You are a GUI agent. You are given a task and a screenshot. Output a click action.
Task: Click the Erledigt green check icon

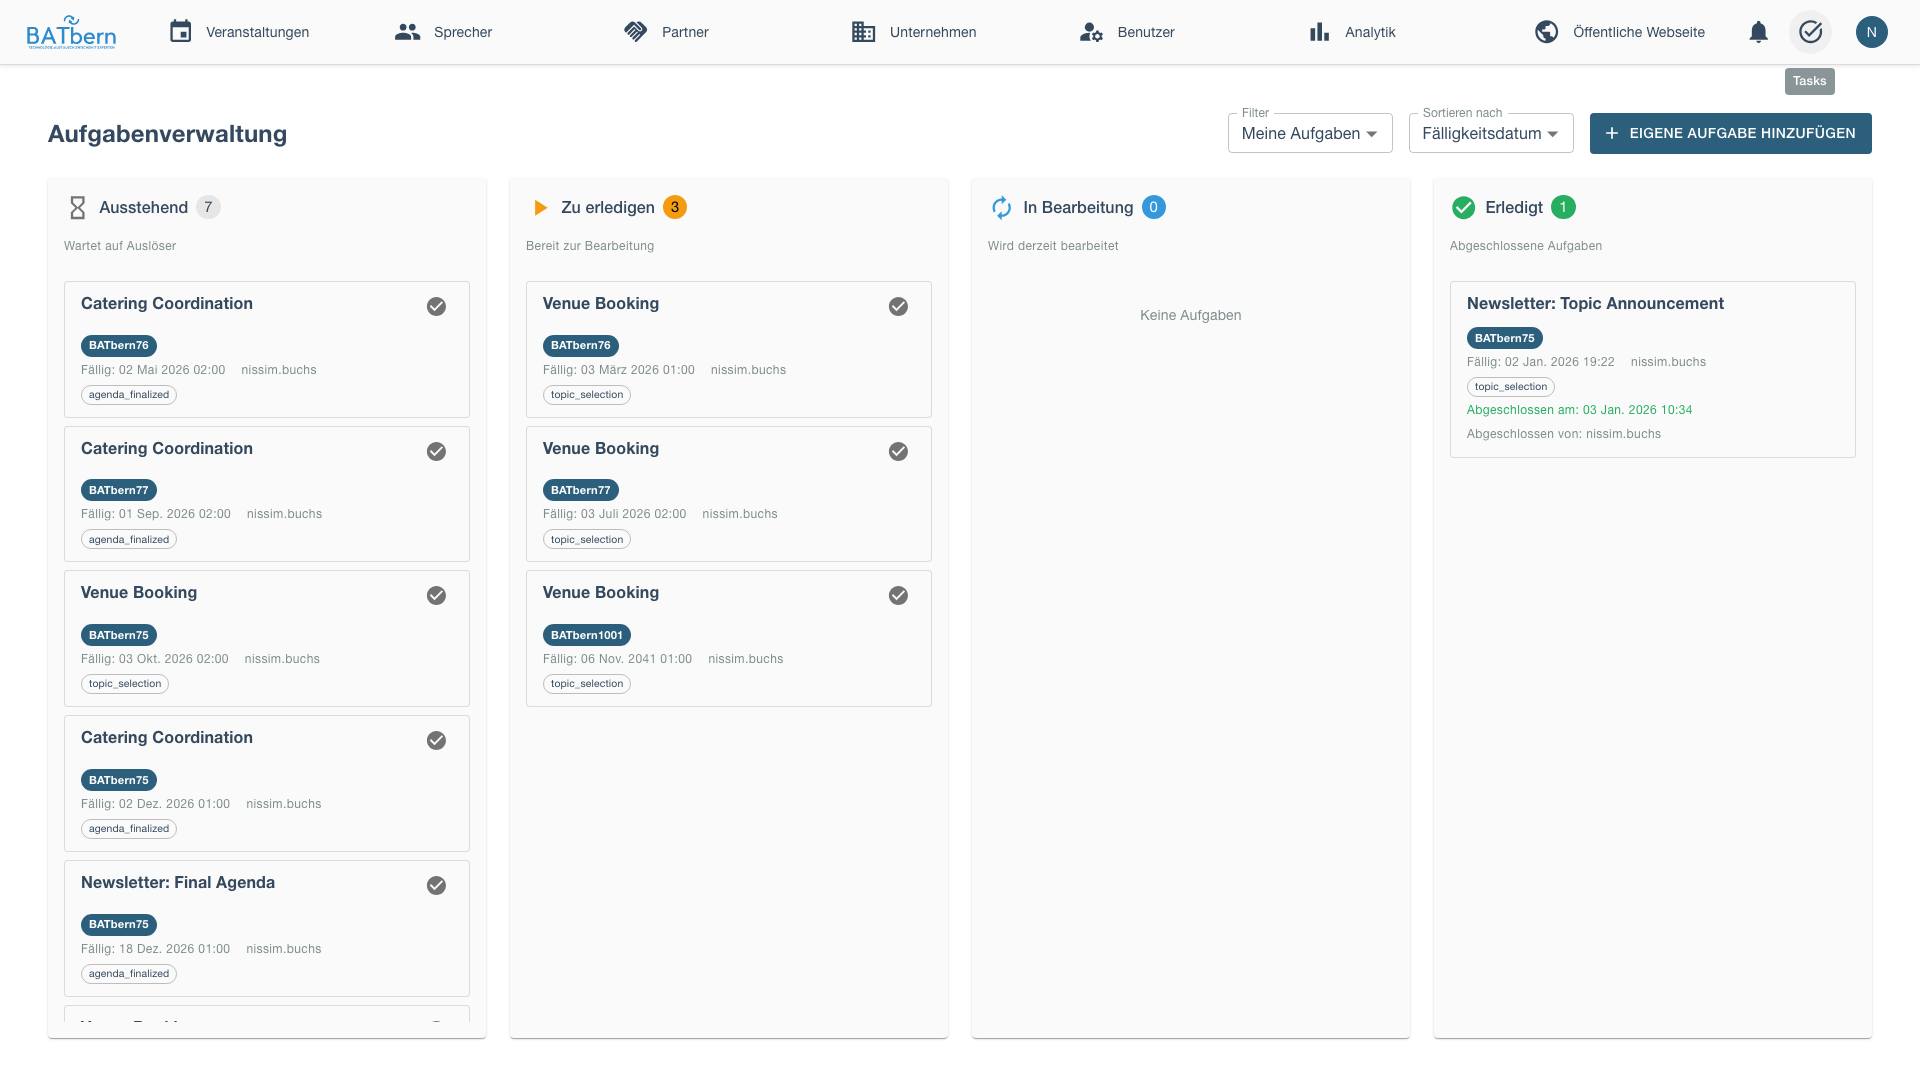click(x=1463, y=208)
